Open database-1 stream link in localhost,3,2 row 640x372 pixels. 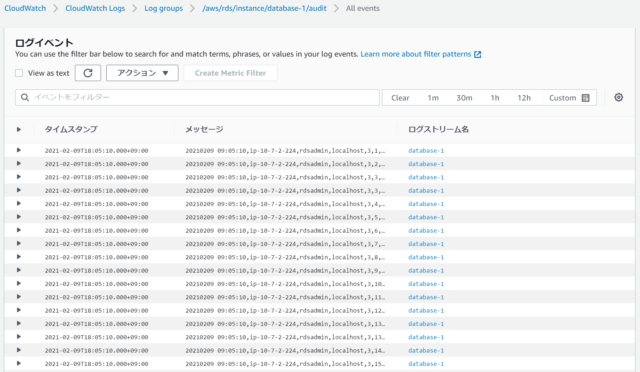click(426, 164)
